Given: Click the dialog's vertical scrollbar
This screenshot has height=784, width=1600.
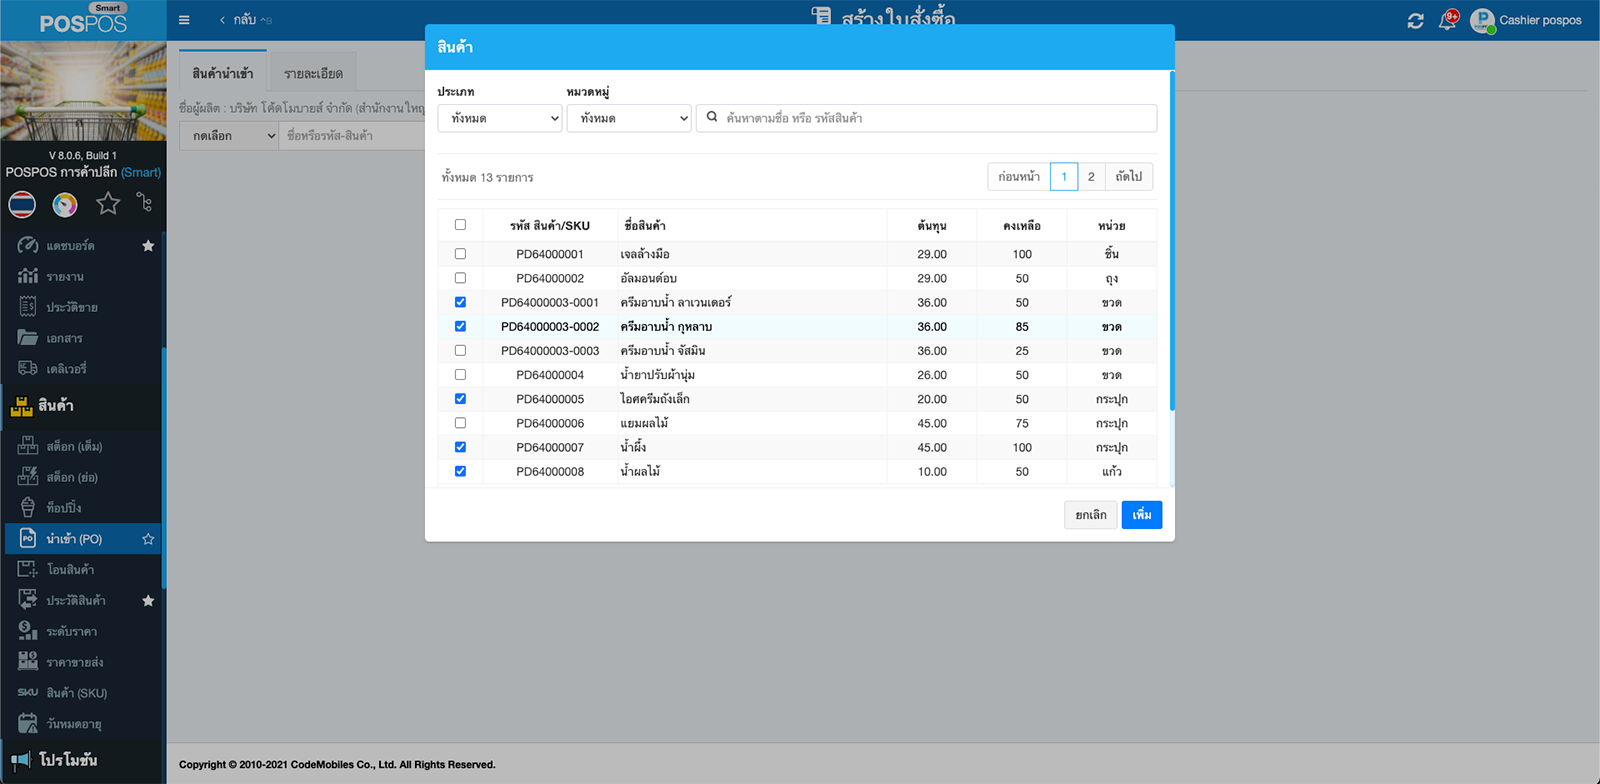Looking at the screenshot, I should [x=1171, y=240].
